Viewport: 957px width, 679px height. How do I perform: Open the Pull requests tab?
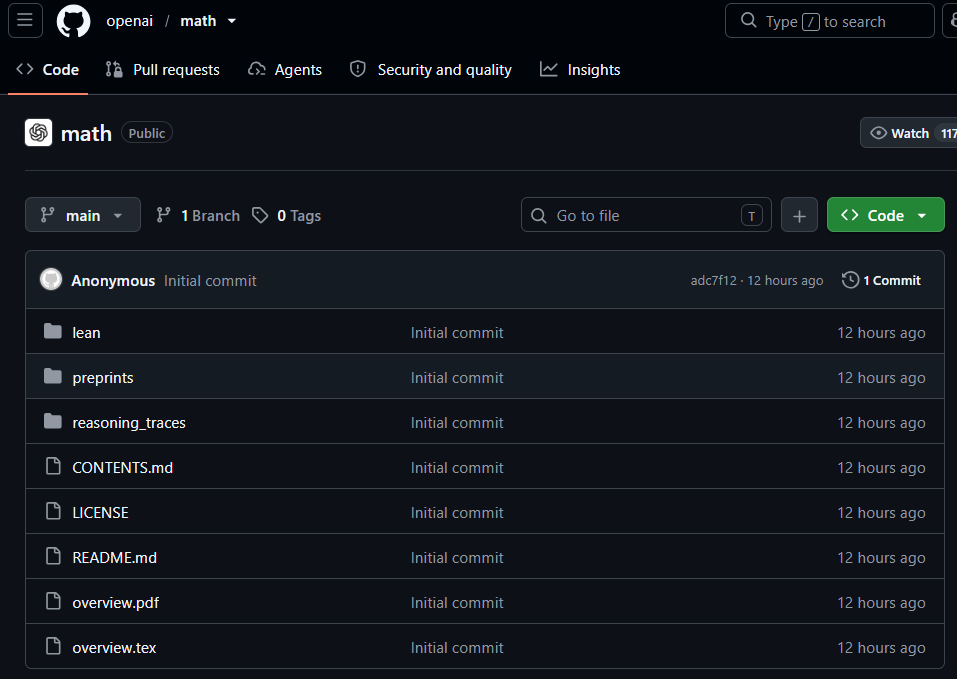(162, 70)
